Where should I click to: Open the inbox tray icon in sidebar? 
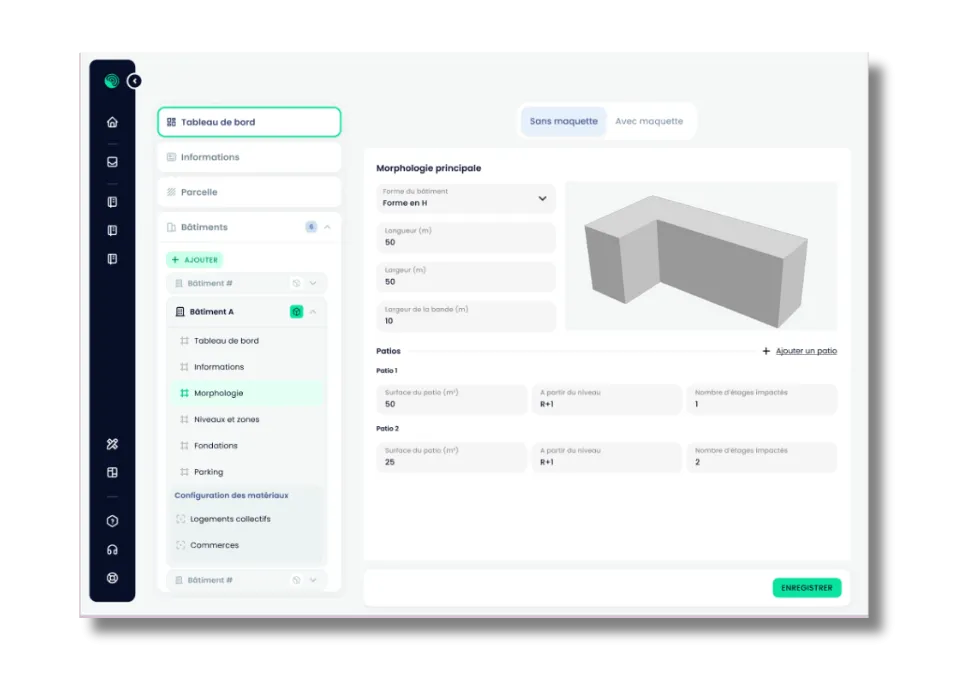[x=112, y=162]
